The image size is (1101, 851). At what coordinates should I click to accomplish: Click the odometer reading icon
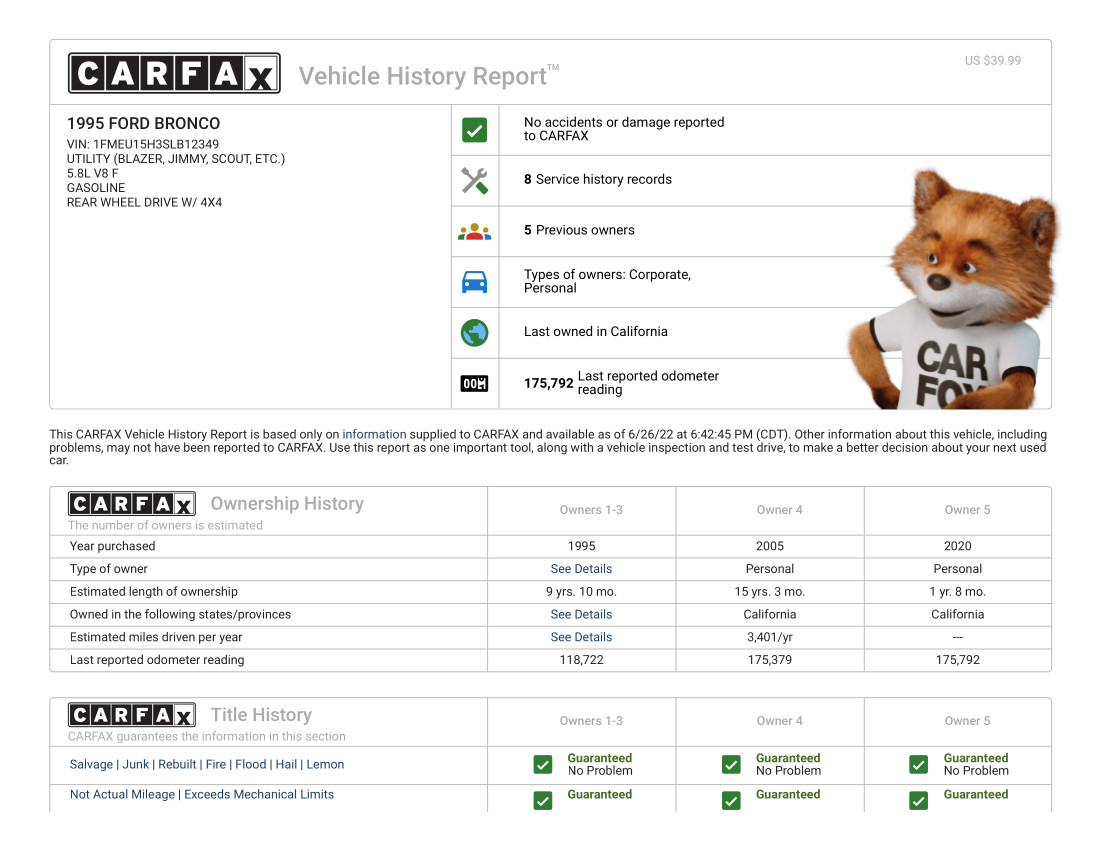pos(475,383)
